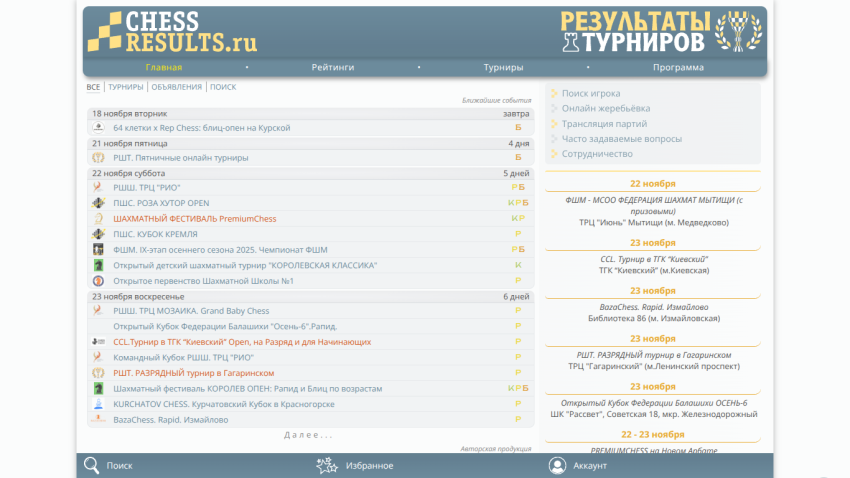
Task: Open ПШС. КУБОК КРЕМЛЯ tournament
Action: coord(155,234)
